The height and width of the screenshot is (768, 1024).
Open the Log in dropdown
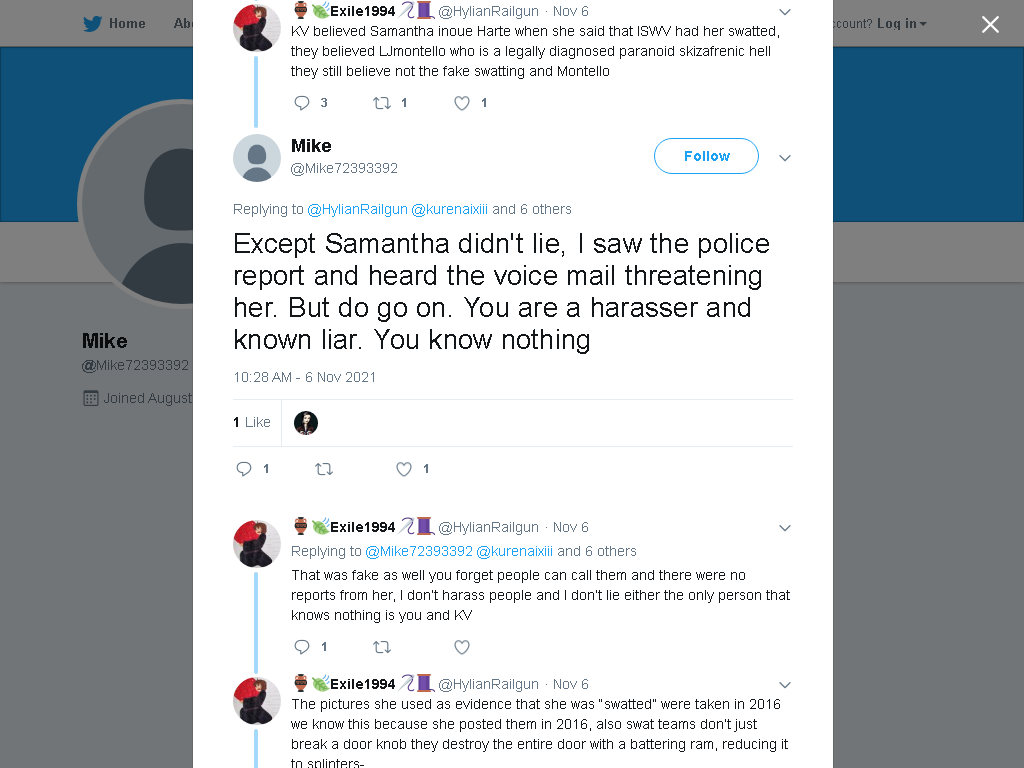[901, 24]
